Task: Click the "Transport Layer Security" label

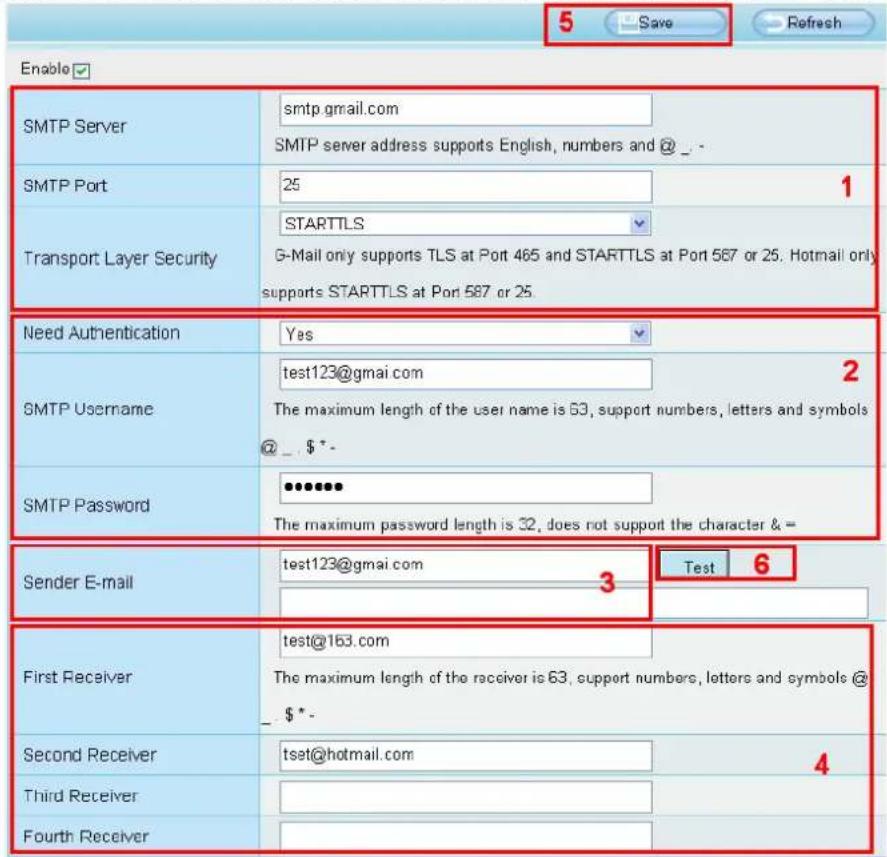Action: pos(120,259)
